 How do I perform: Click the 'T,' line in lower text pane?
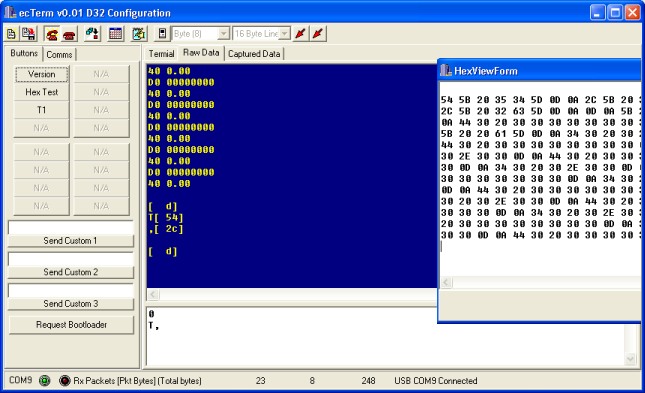(153, 326)
